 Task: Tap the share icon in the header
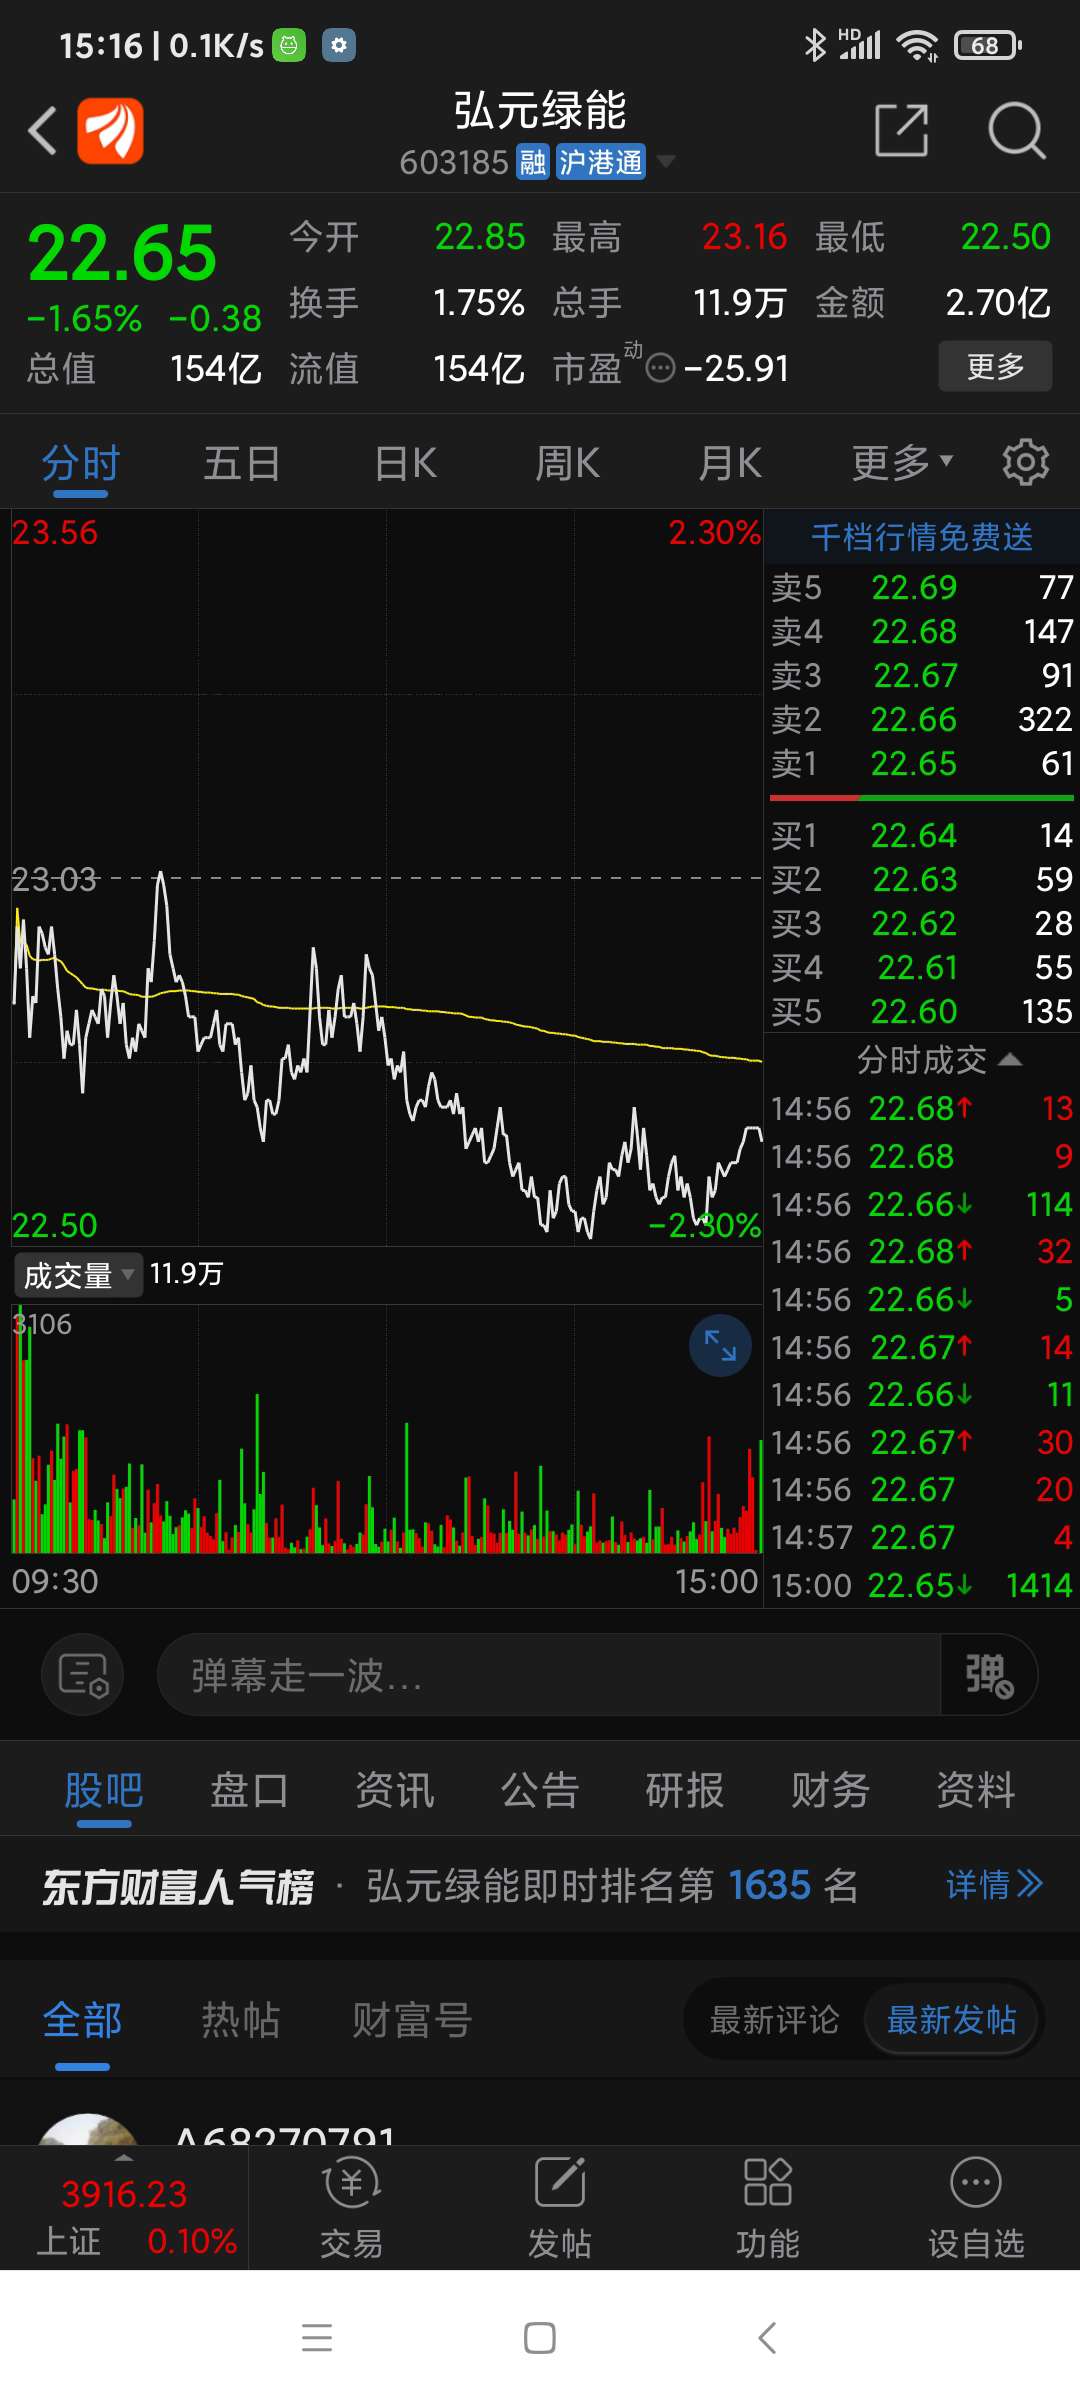point(902,130)
